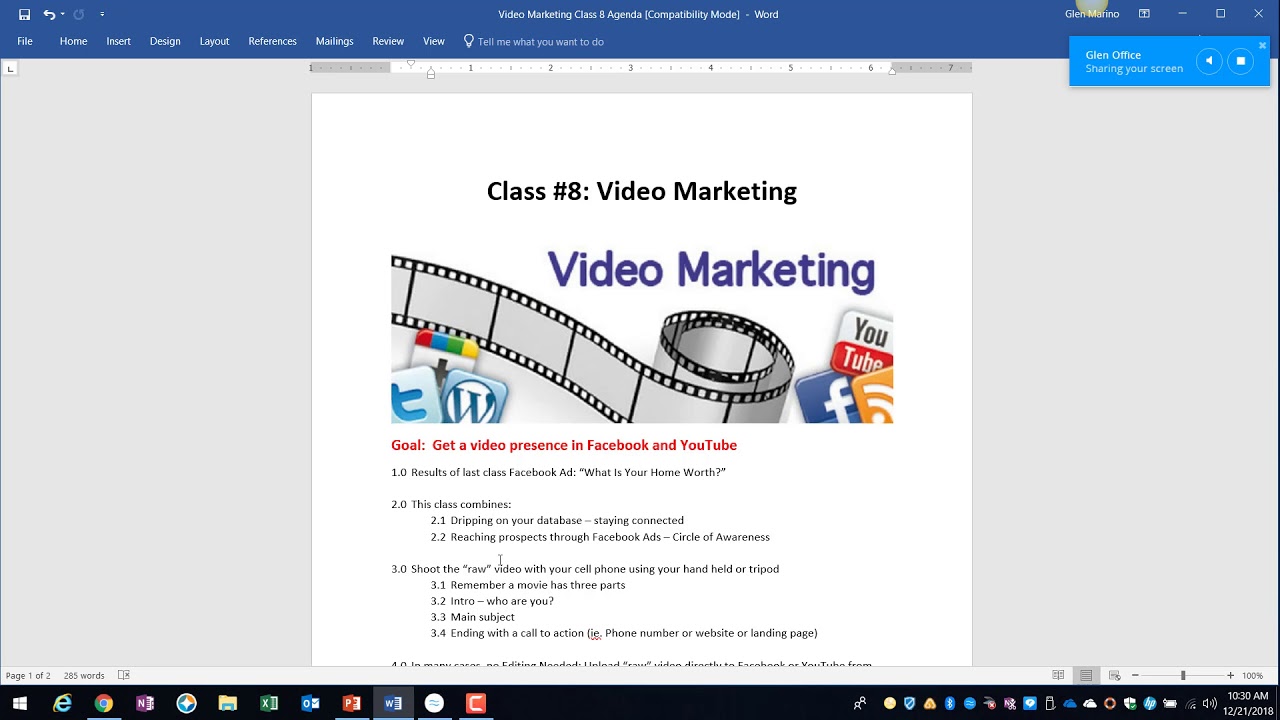
Task: Open OneNote from taskbar
Action: tap(145, 704)
